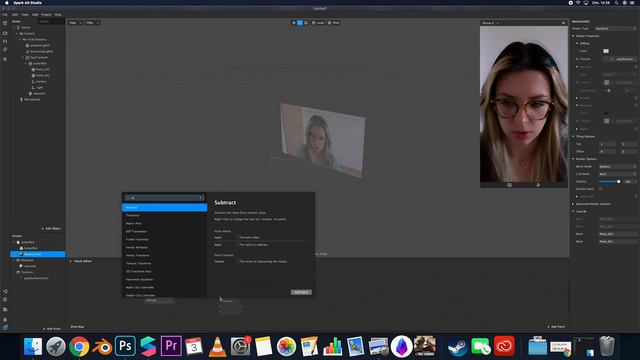Viewport: 640px width, 360px height.
Task: Collapse the Tiling Options section
Action: [x=573, y=136]
